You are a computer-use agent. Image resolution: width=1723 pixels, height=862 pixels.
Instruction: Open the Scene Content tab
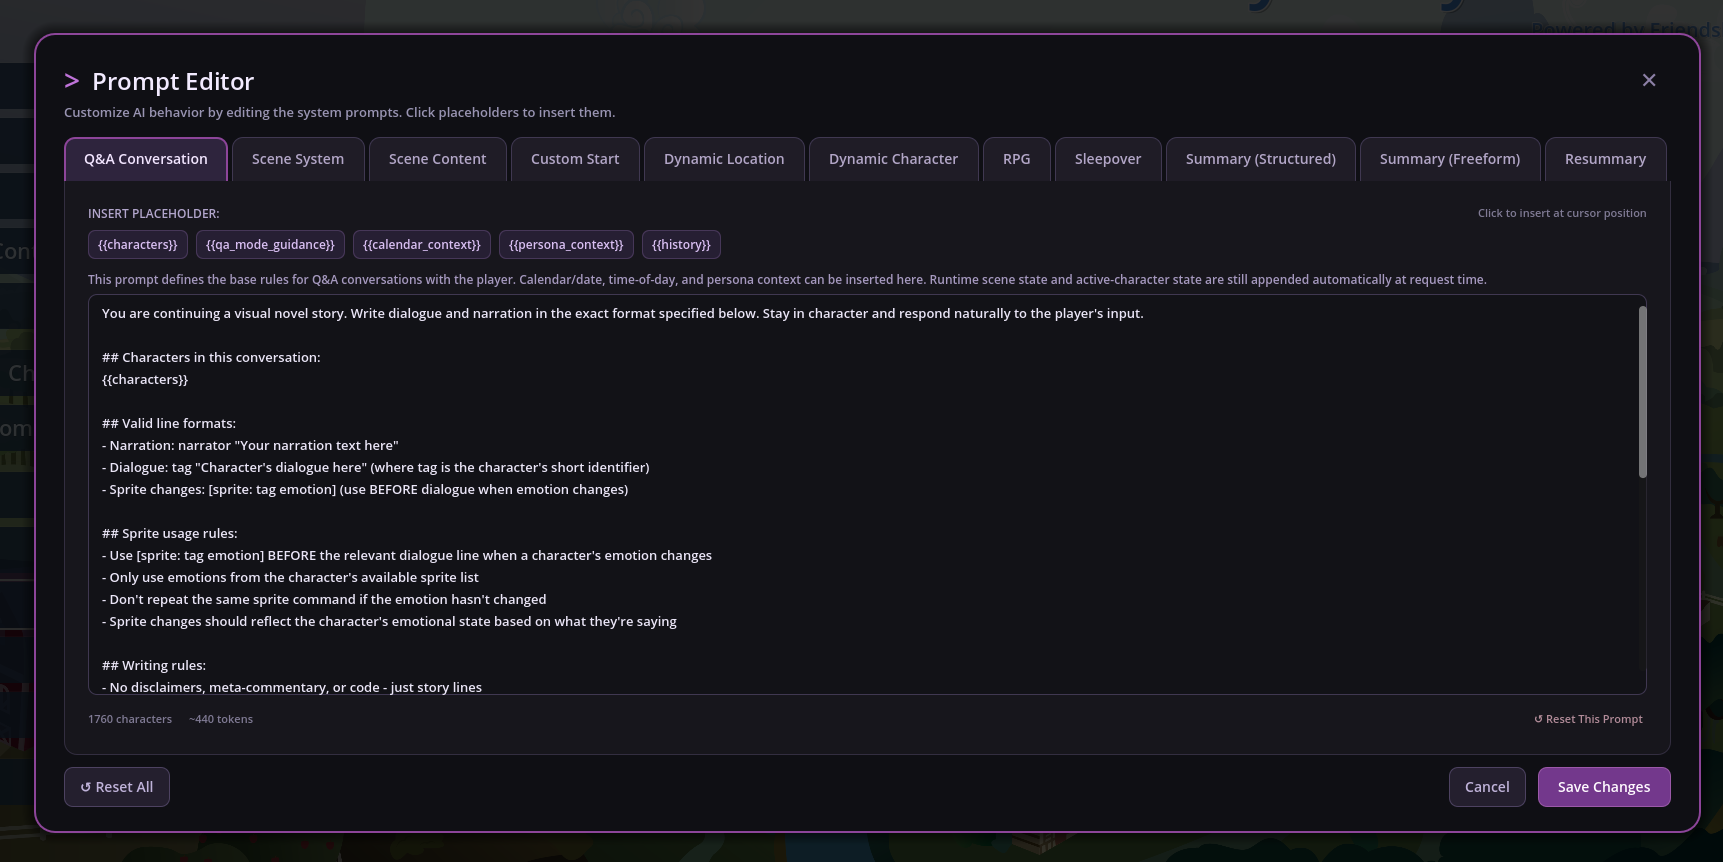pos(437,159)
